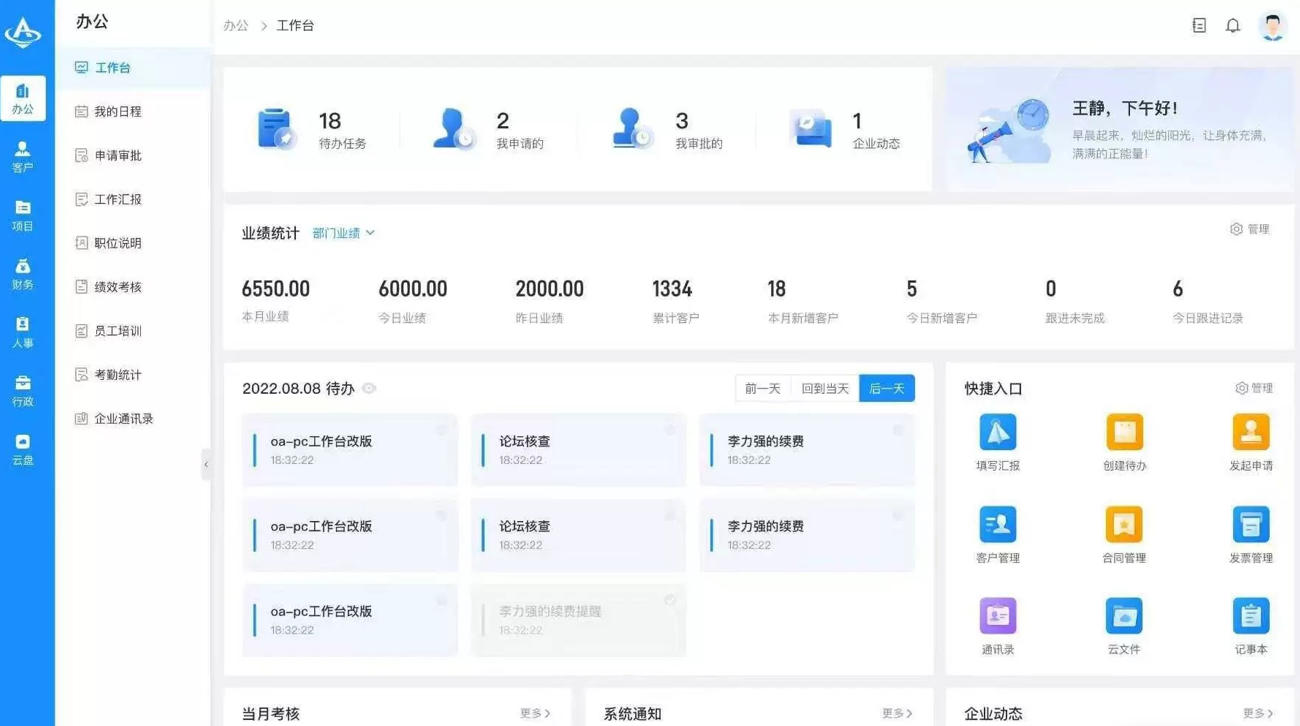Click the app logo at top left
This screenshot has height=726, width=1300.
22,32
